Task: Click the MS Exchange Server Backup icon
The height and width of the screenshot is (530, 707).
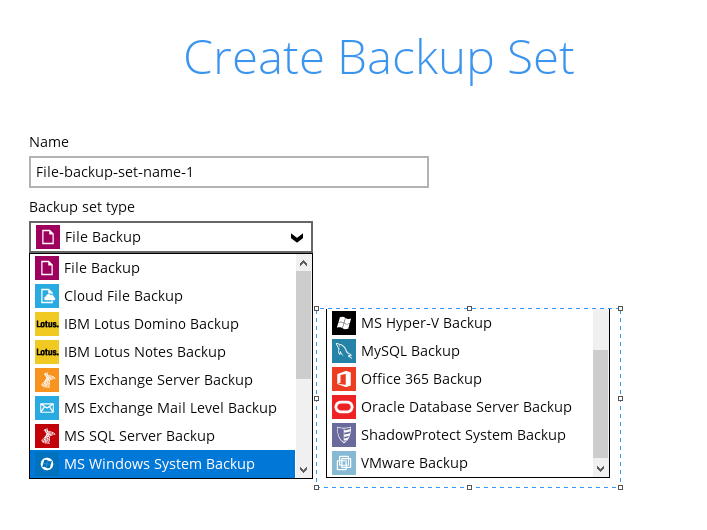Action: click(x=47, y=380)
